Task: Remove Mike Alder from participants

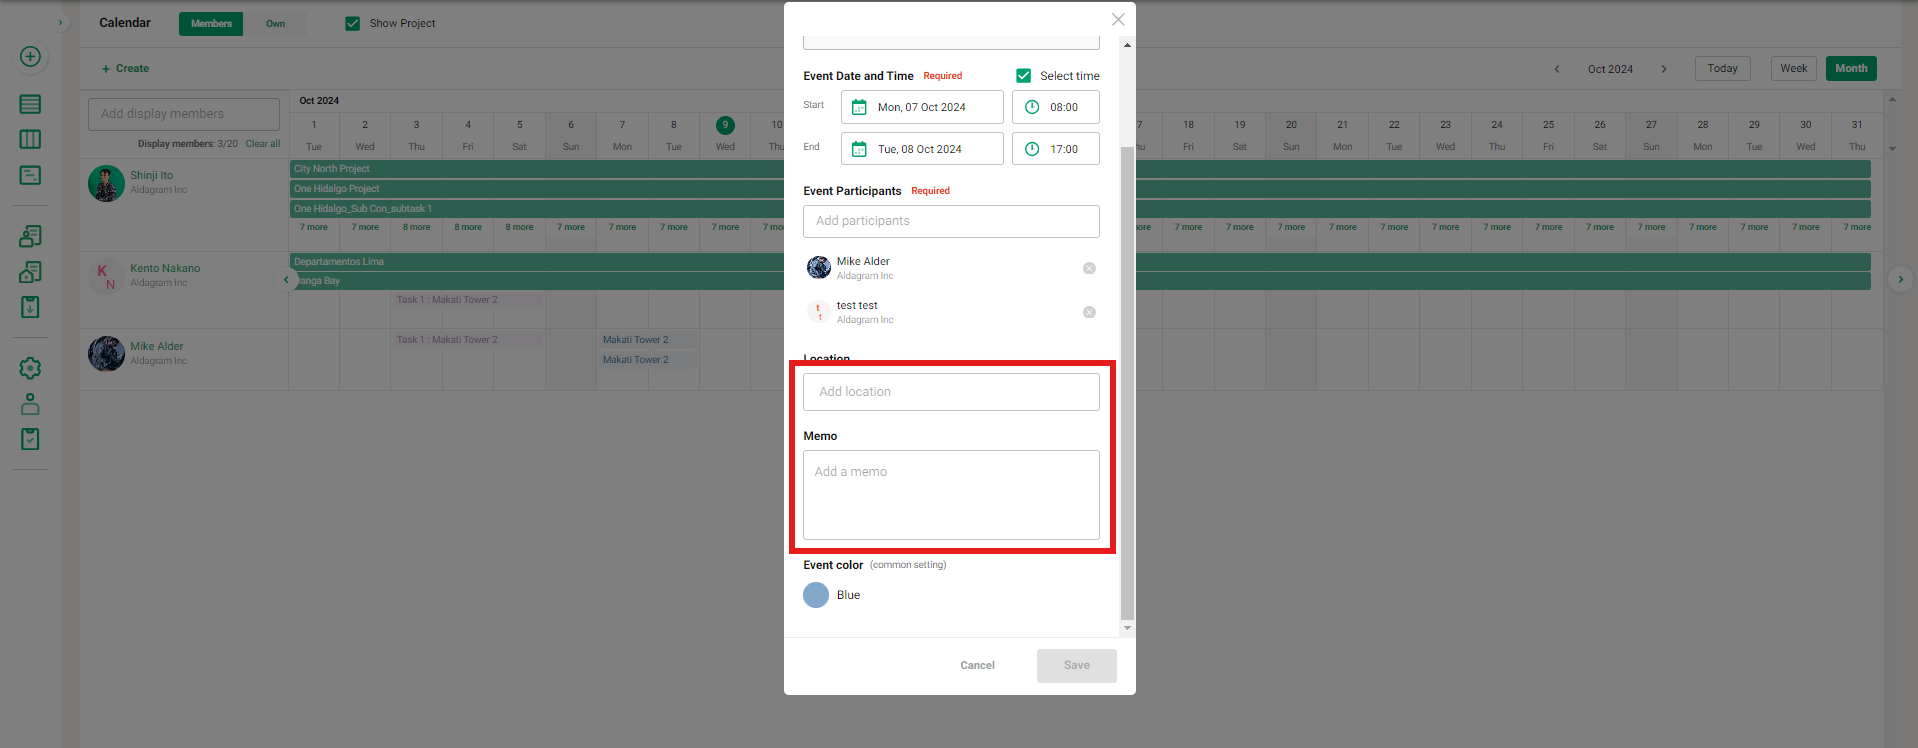Action: [1089, 268]
